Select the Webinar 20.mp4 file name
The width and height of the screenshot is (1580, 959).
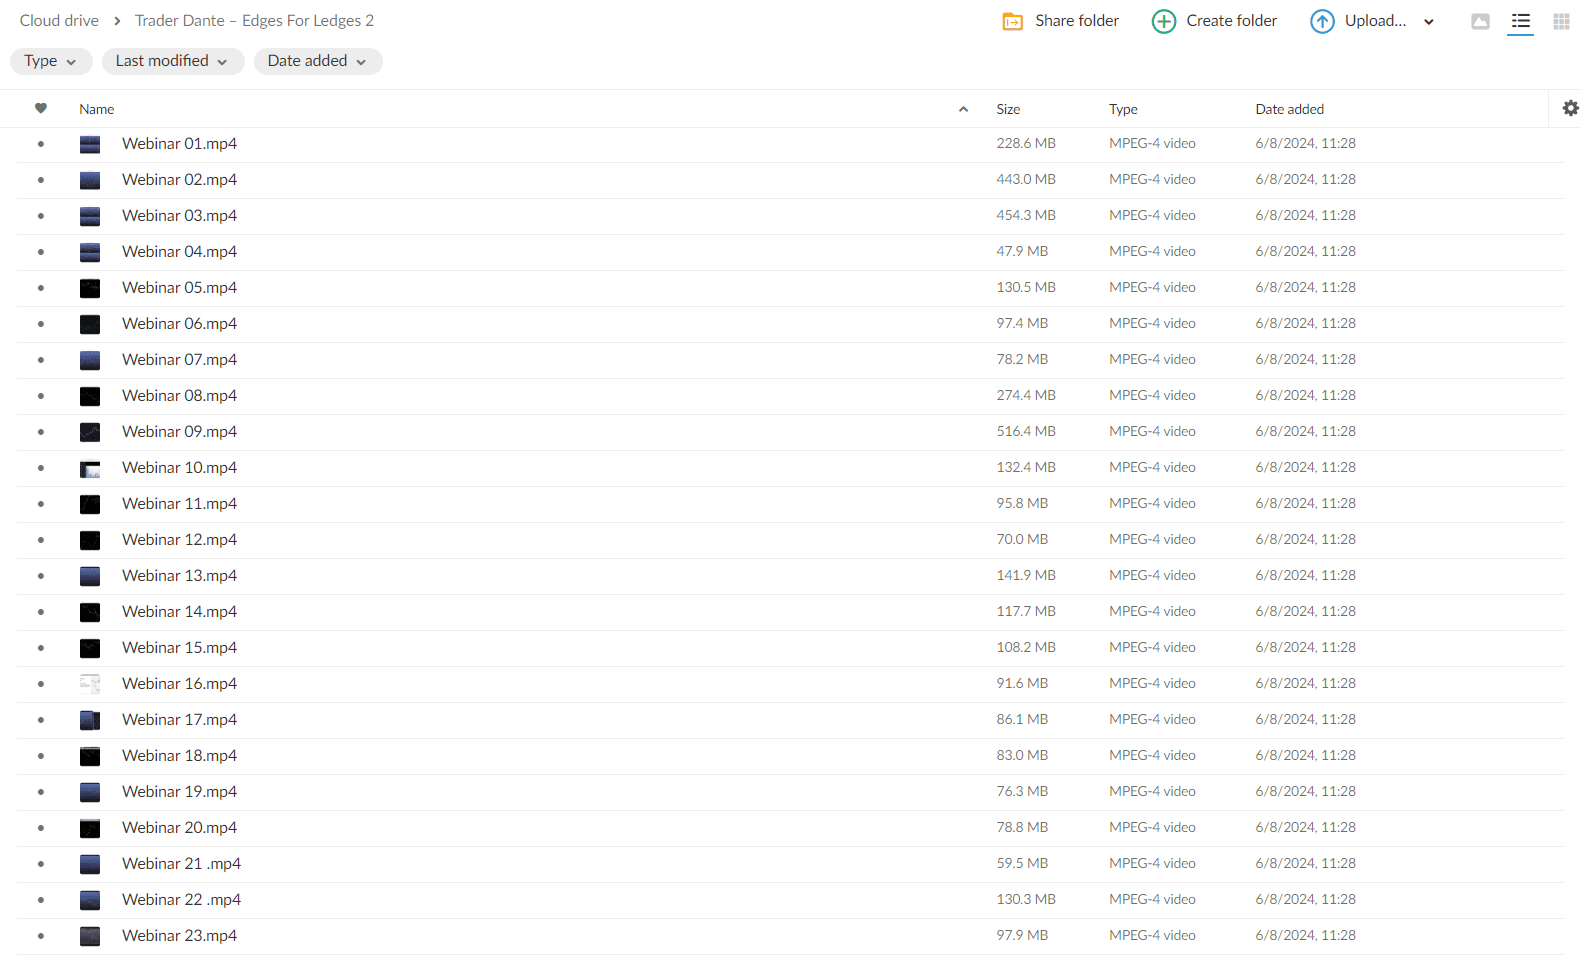pyautogui.click(x=179, y=828)
